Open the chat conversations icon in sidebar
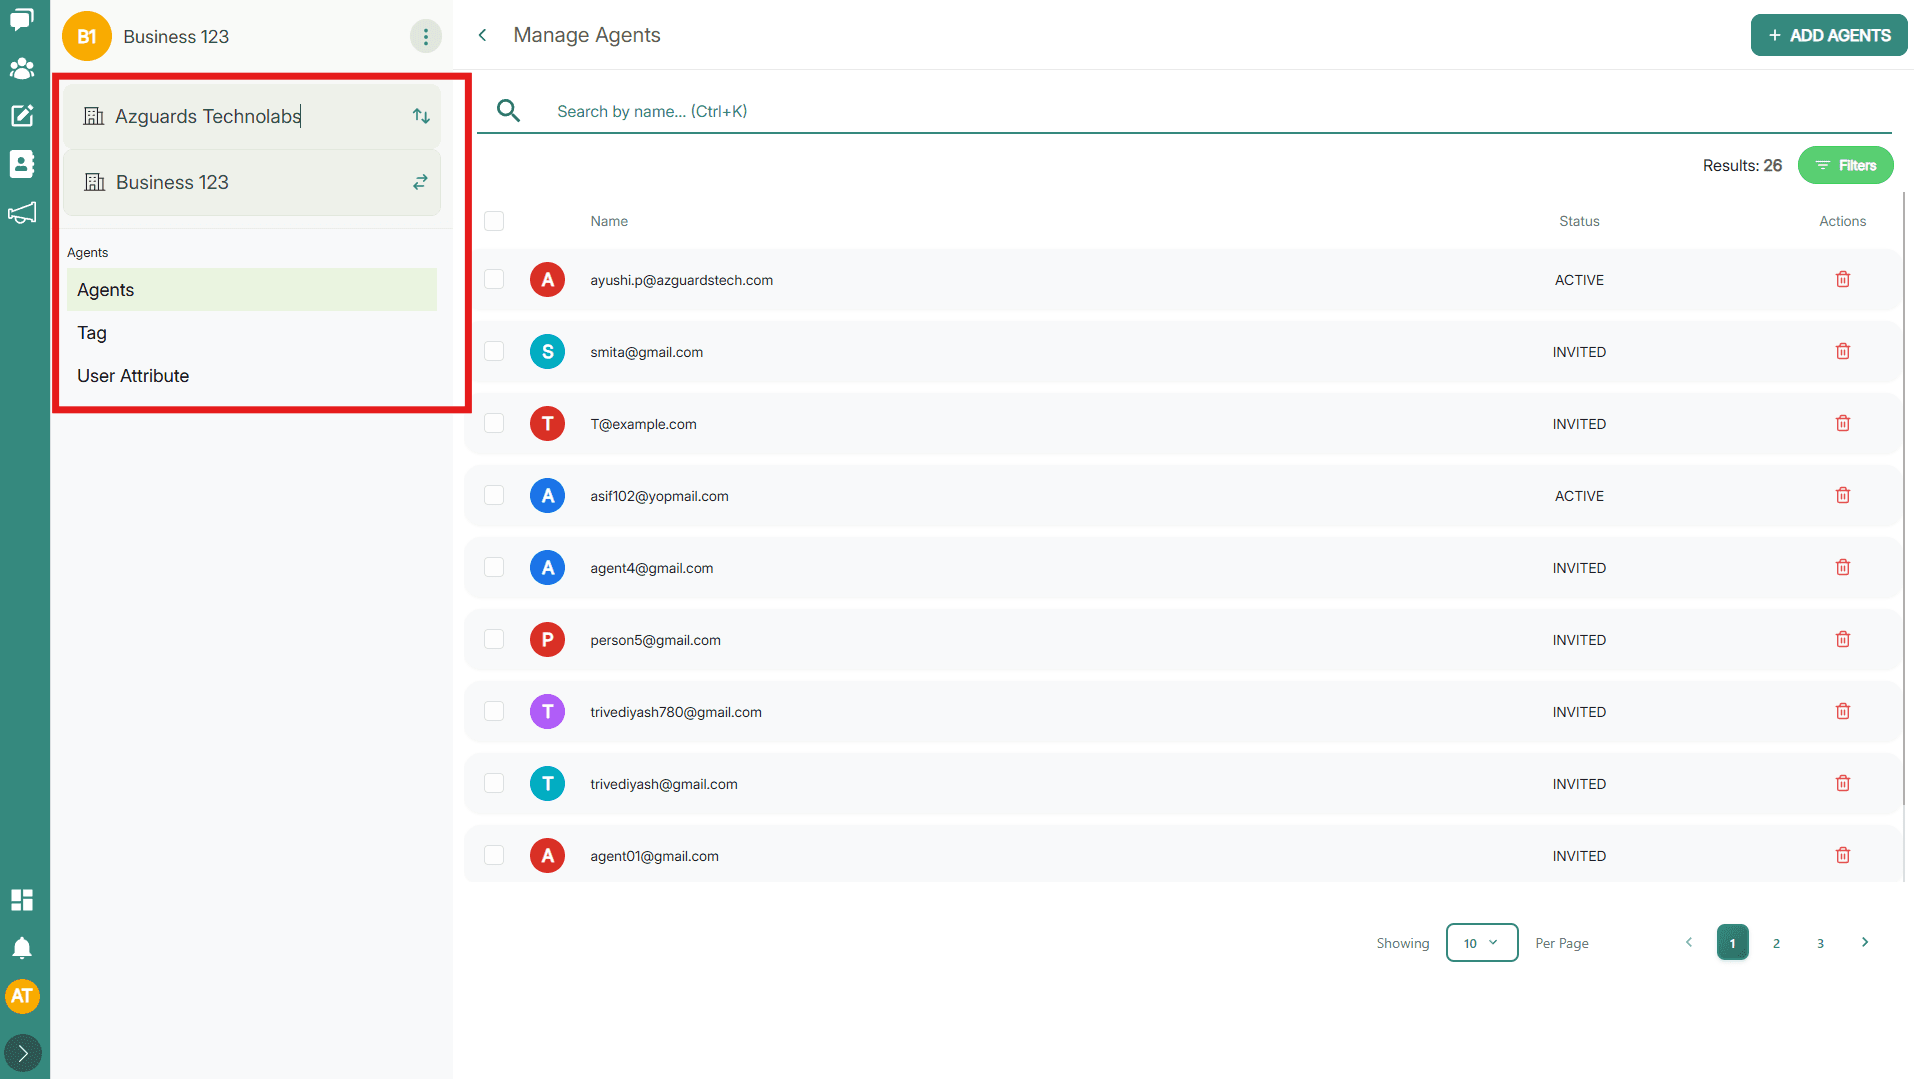The height and width of the screenshot is (1079, 1914). pyautogui.click(x=22, y=20)
